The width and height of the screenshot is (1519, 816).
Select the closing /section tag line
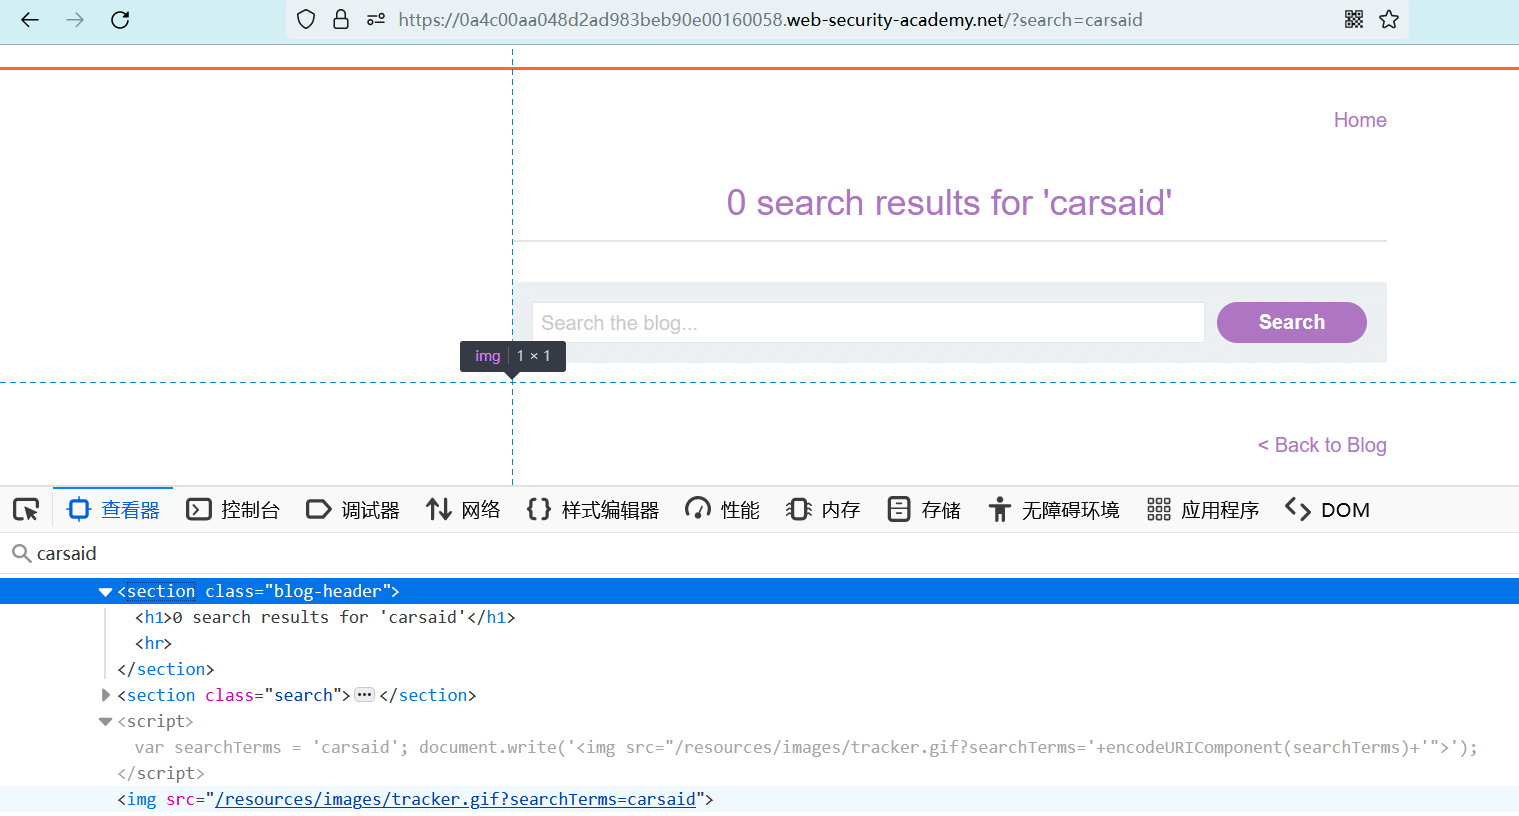(166, 670)
